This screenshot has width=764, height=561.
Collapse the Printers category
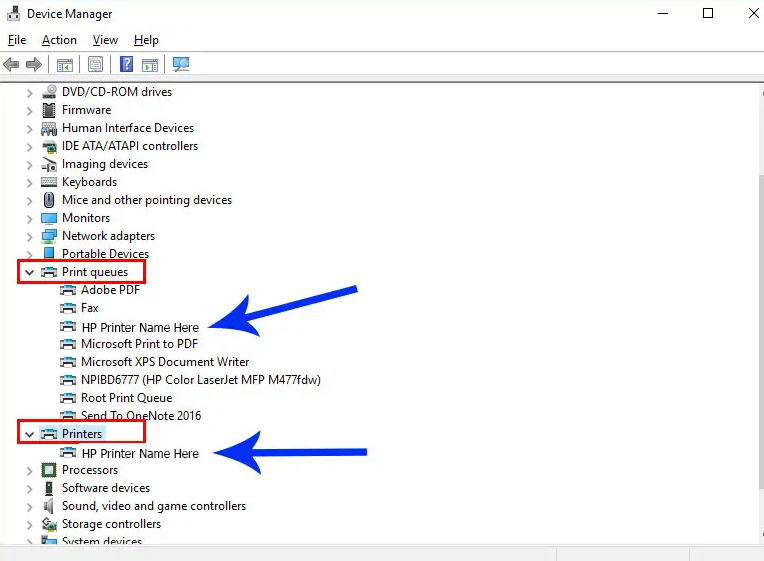29,434
